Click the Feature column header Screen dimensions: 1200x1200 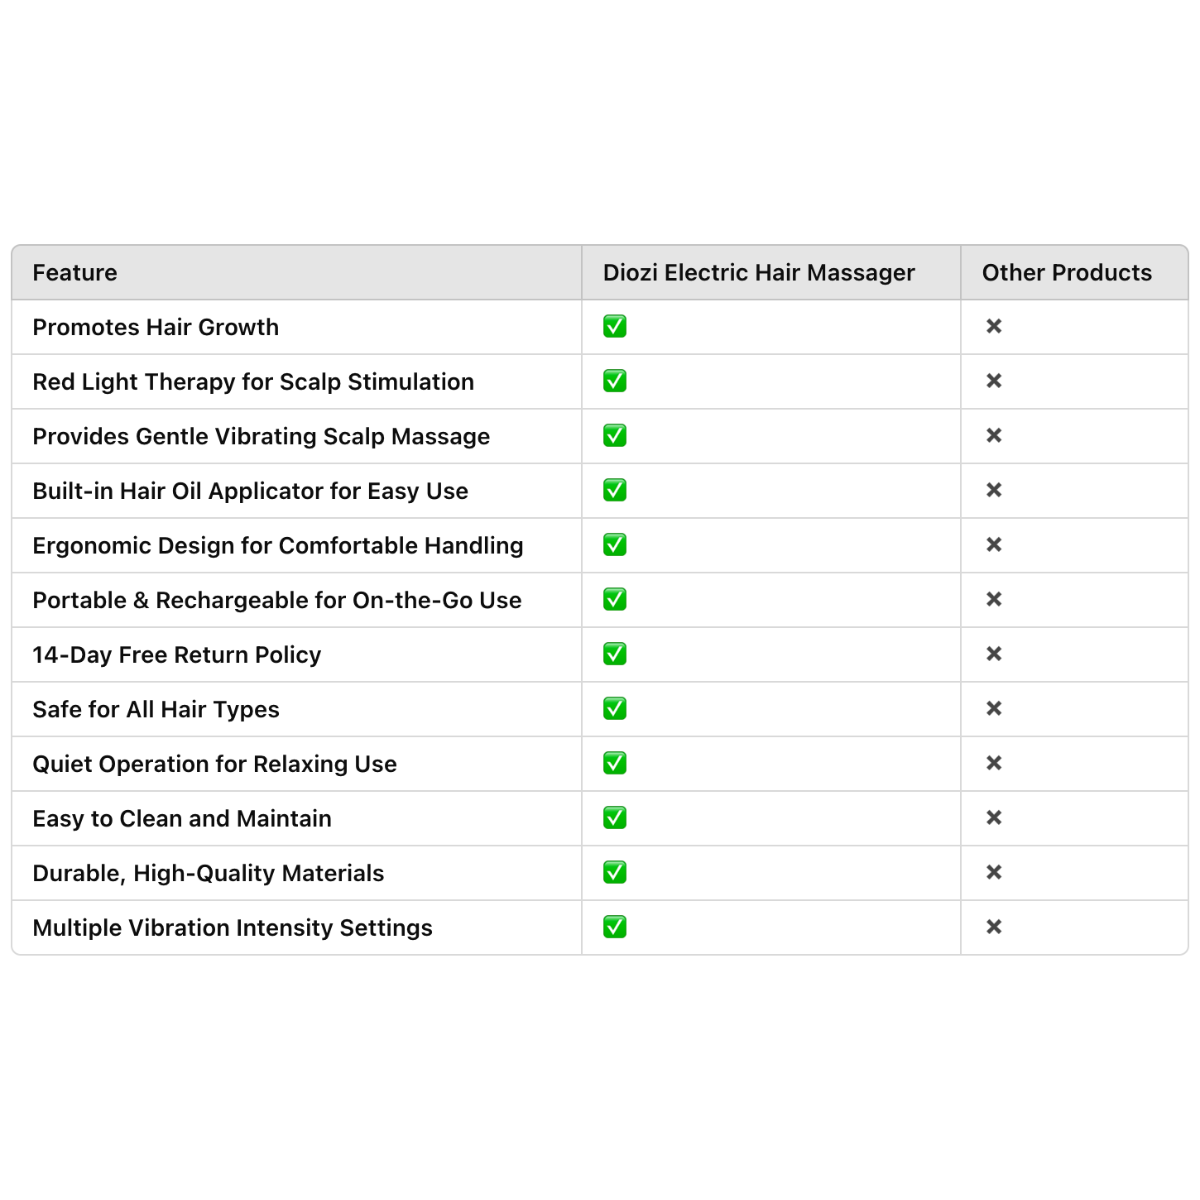[x=75, y=273]
